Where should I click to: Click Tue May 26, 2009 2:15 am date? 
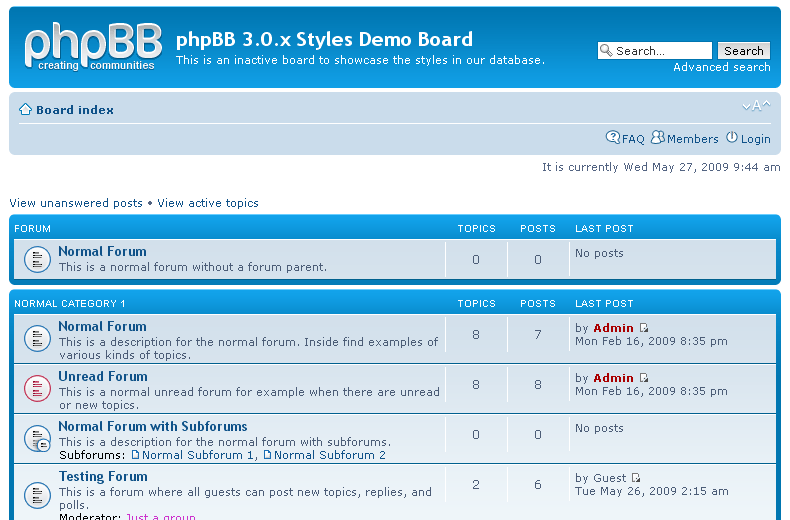pos(651,491)
